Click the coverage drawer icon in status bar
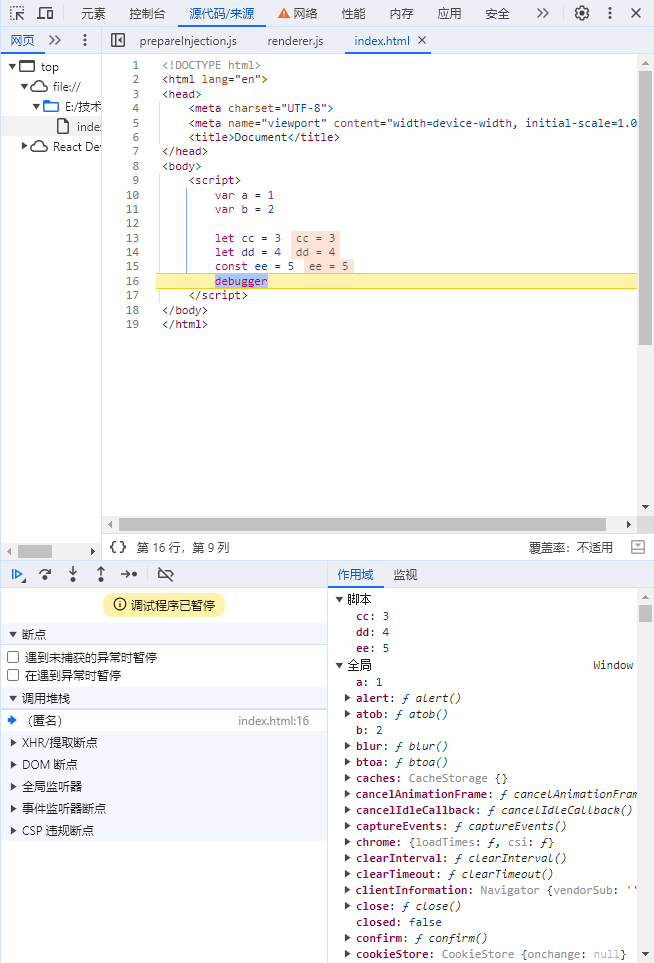 point(638,547)
